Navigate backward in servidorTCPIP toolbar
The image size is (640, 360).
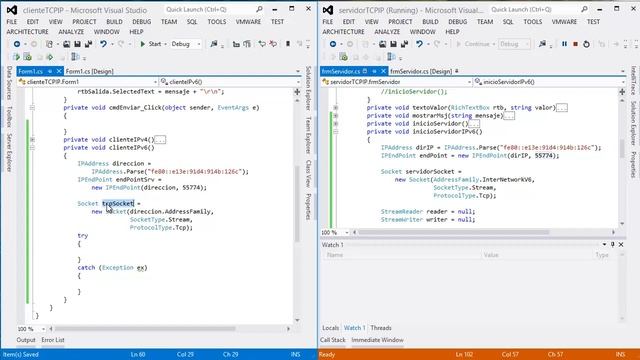(333, 44)
